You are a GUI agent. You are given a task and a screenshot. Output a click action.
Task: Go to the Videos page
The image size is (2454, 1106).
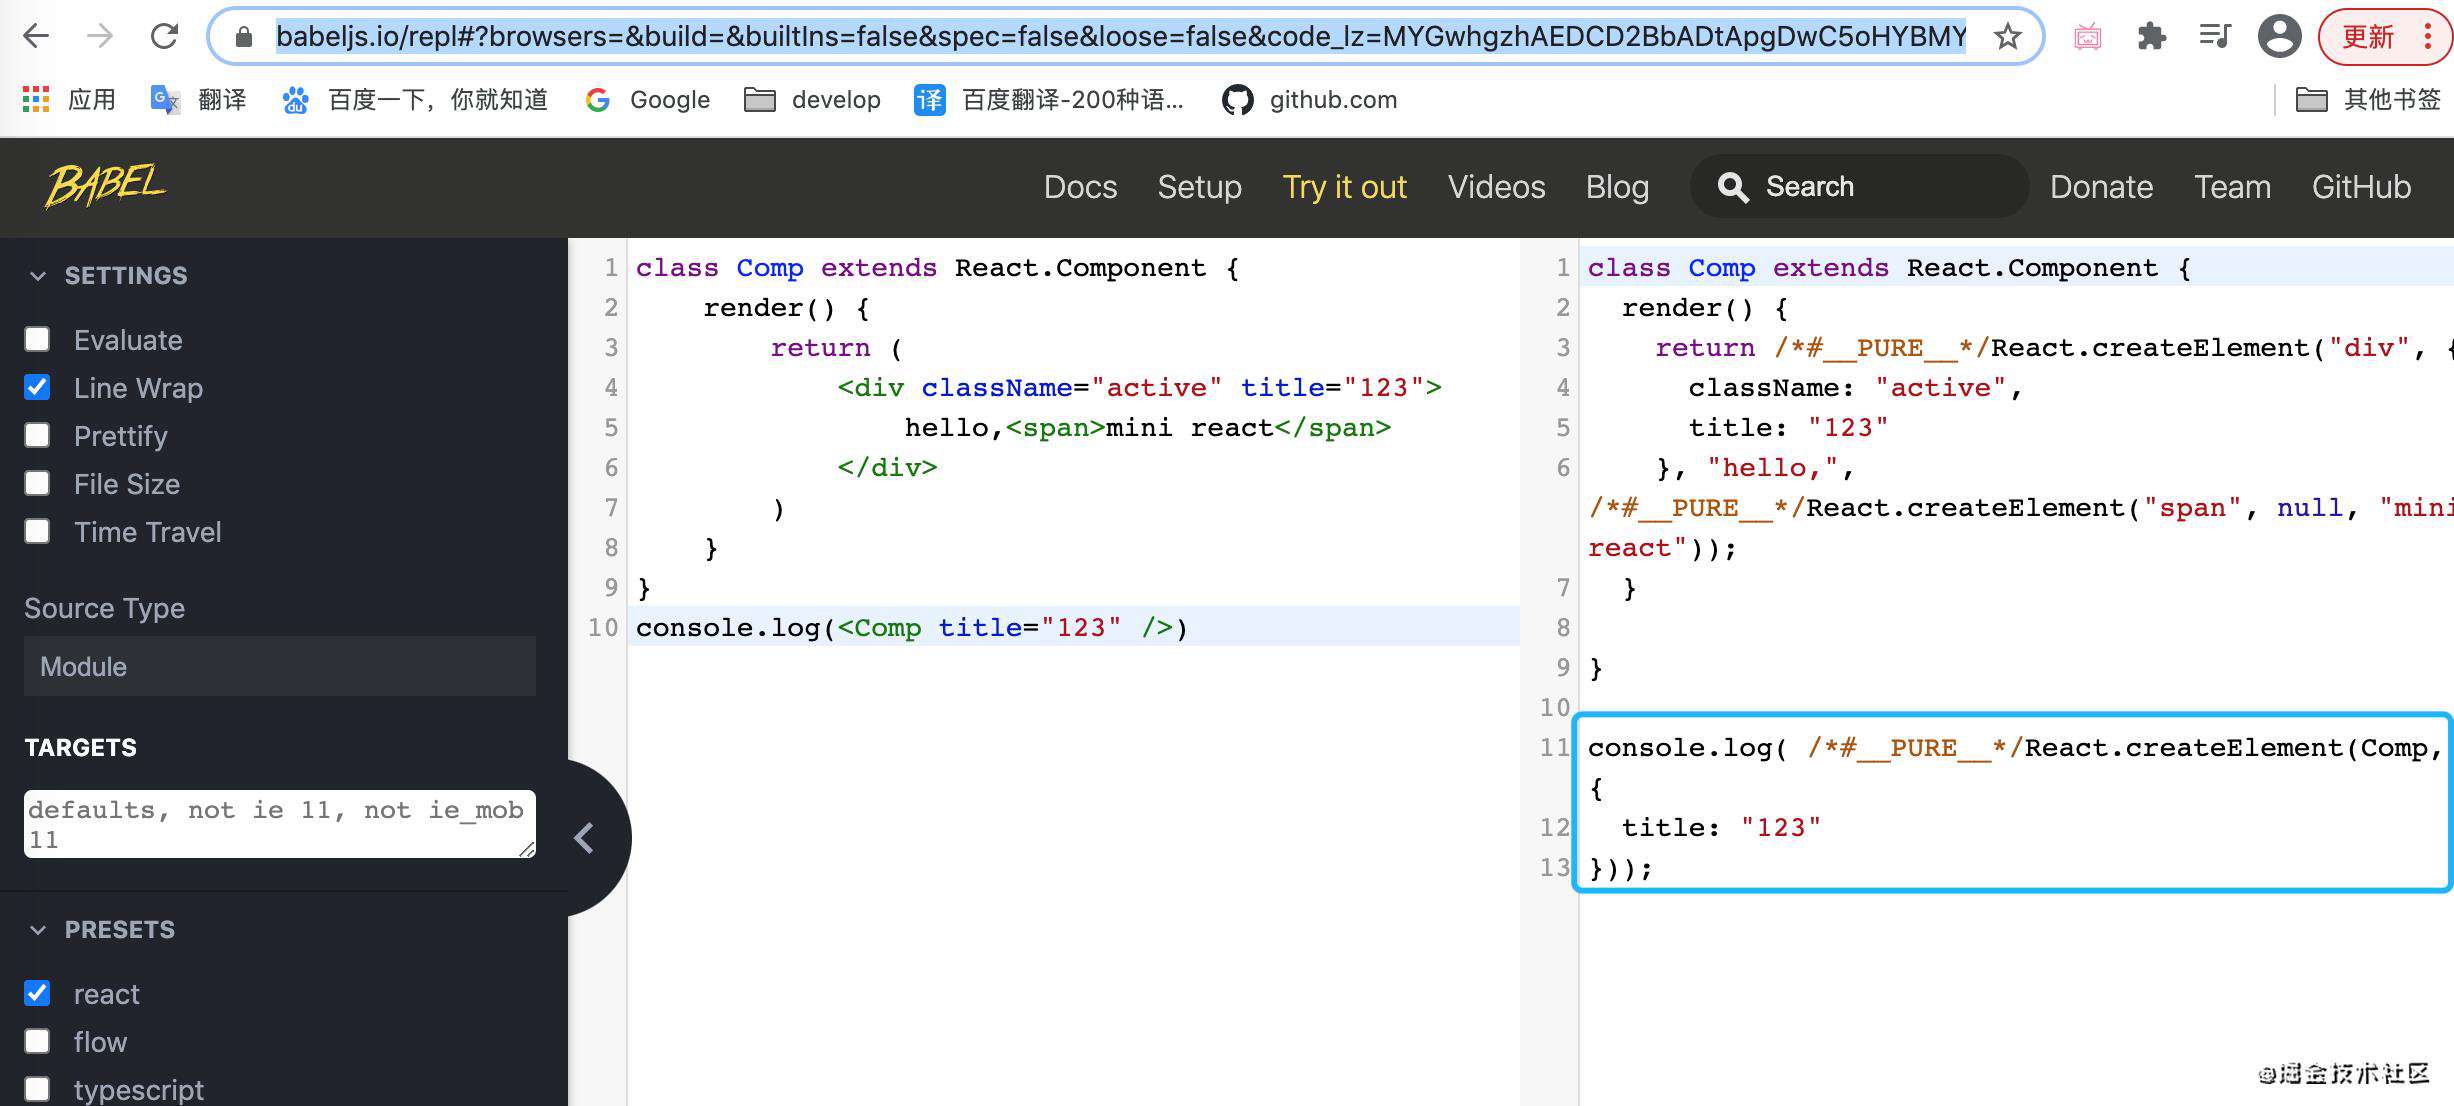(1496, 187)
